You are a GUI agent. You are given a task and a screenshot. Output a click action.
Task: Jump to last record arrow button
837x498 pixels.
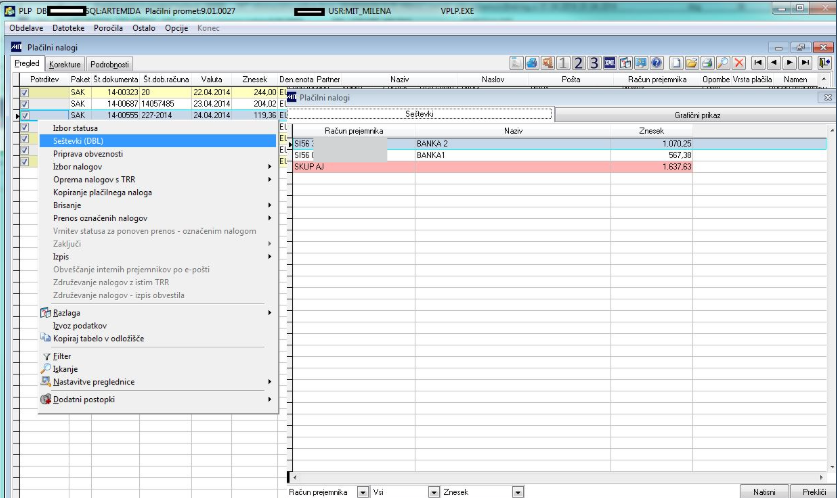[x=805, y=63]
